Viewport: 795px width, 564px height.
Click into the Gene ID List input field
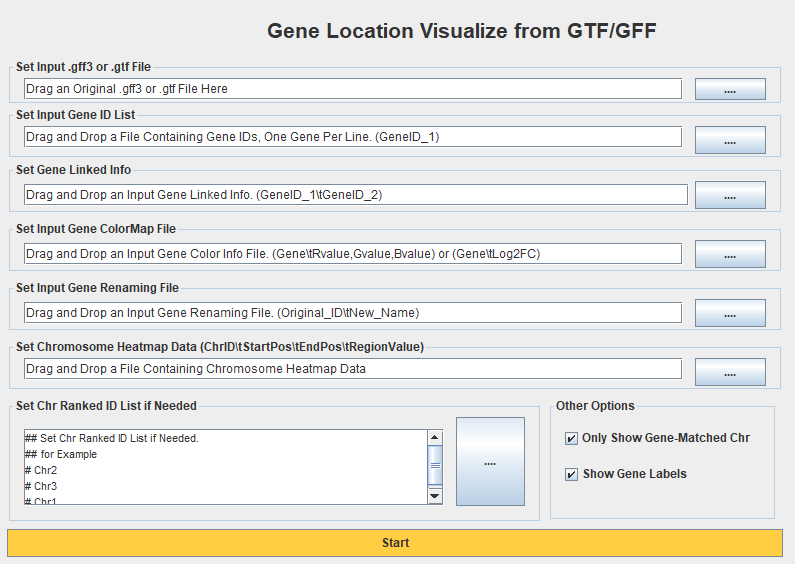(352, 137)
